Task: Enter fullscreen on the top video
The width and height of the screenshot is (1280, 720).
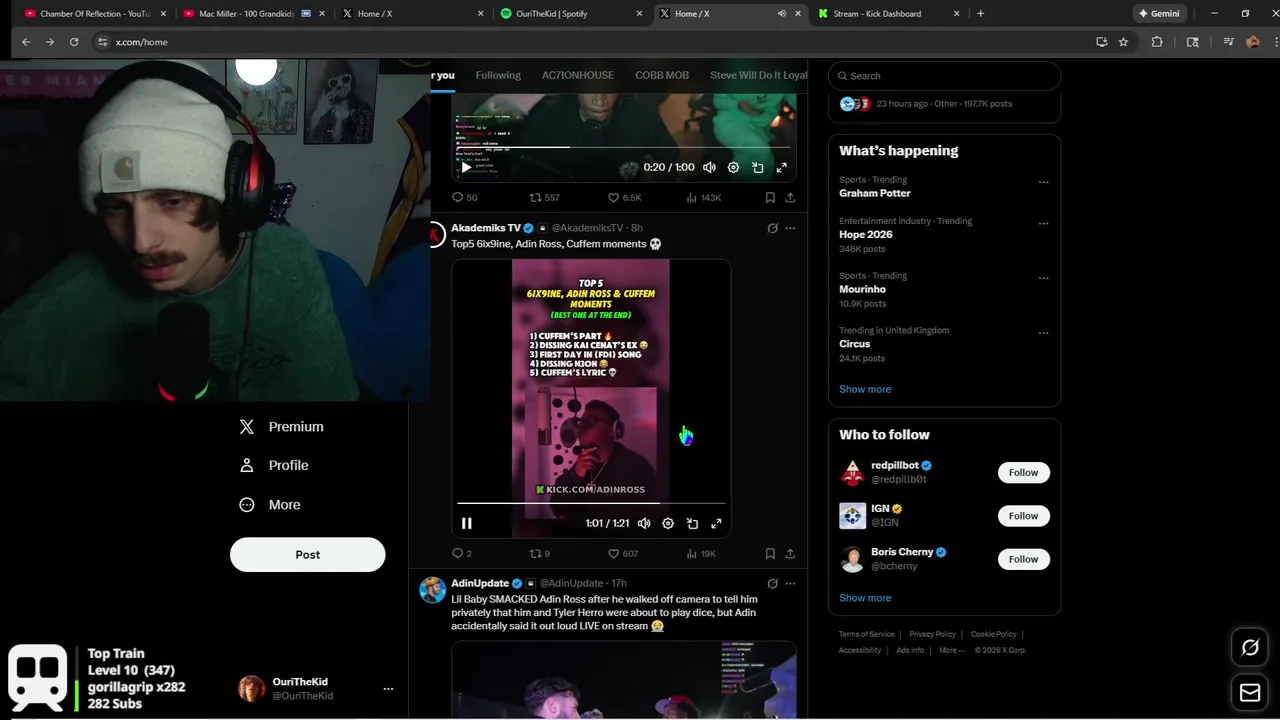Action: (781, 167)
